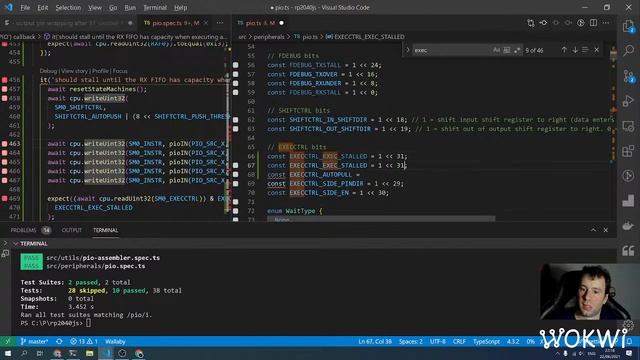
Task: Change language mode via TypeScript entry
Action: 486,342
